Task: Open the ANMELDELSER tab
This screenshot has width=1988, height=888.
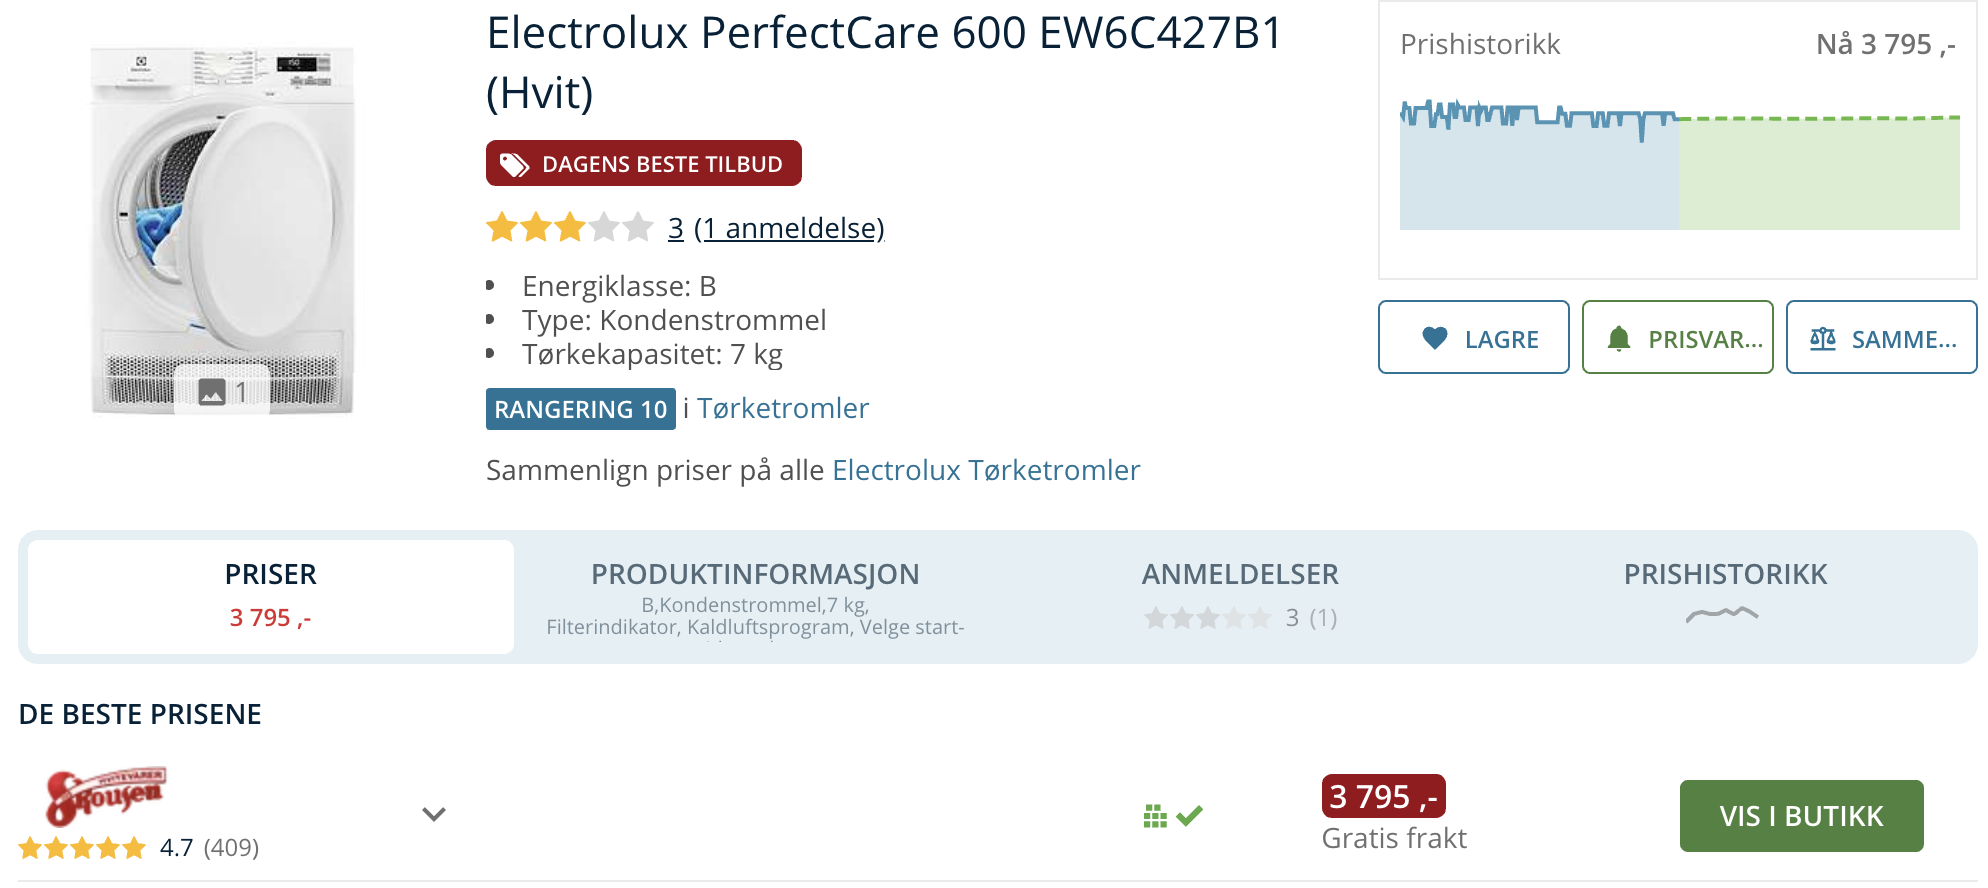Action: [x=1240, y=597]
